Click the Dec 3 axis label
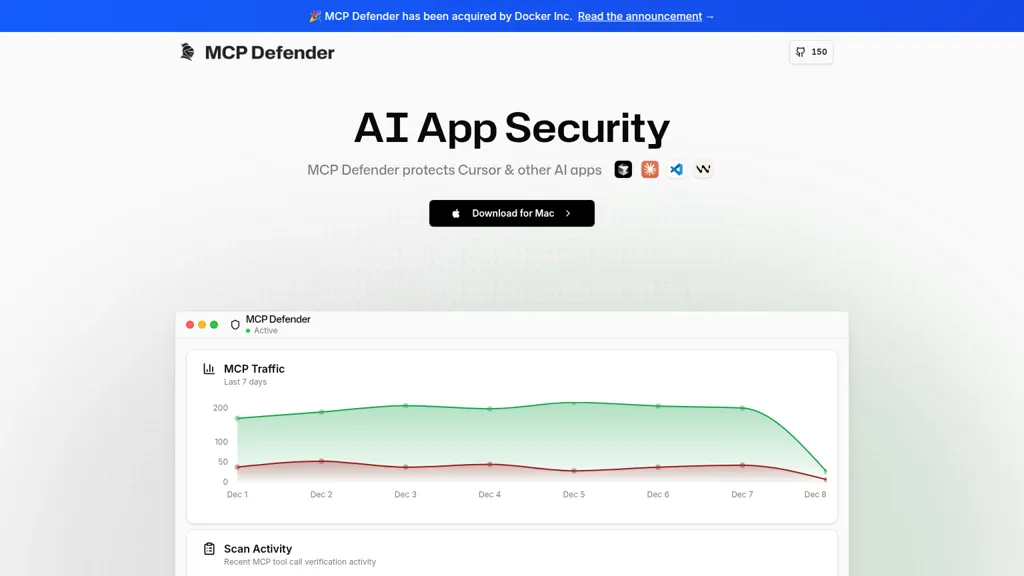The image size is (1024, 576). (406, 494)
